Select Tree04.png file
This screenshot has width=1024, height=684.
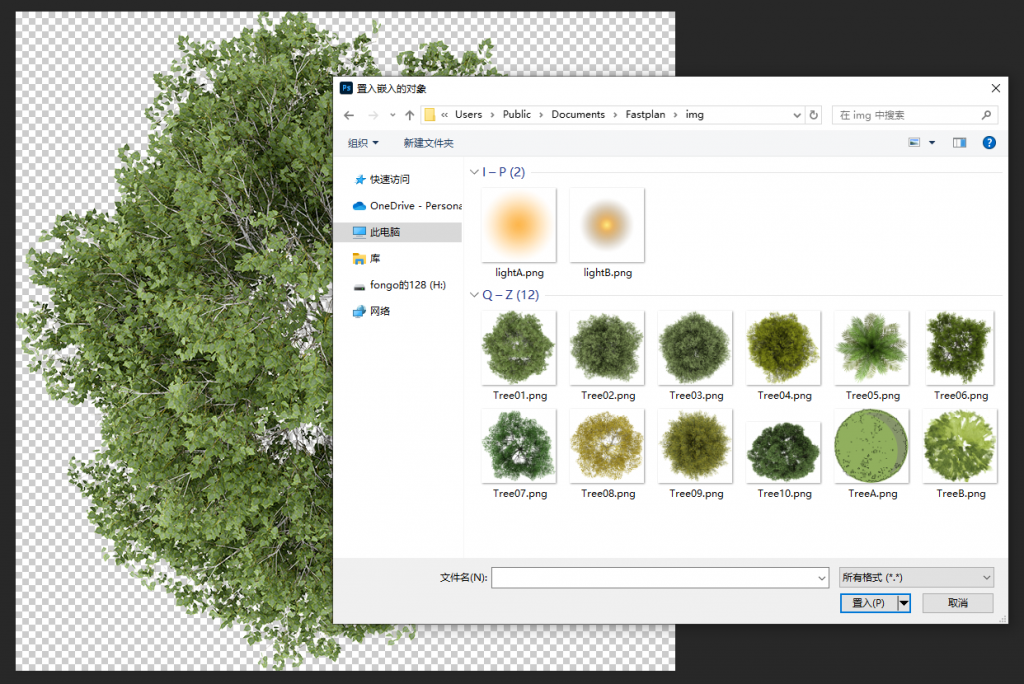(x=784, y=356)
